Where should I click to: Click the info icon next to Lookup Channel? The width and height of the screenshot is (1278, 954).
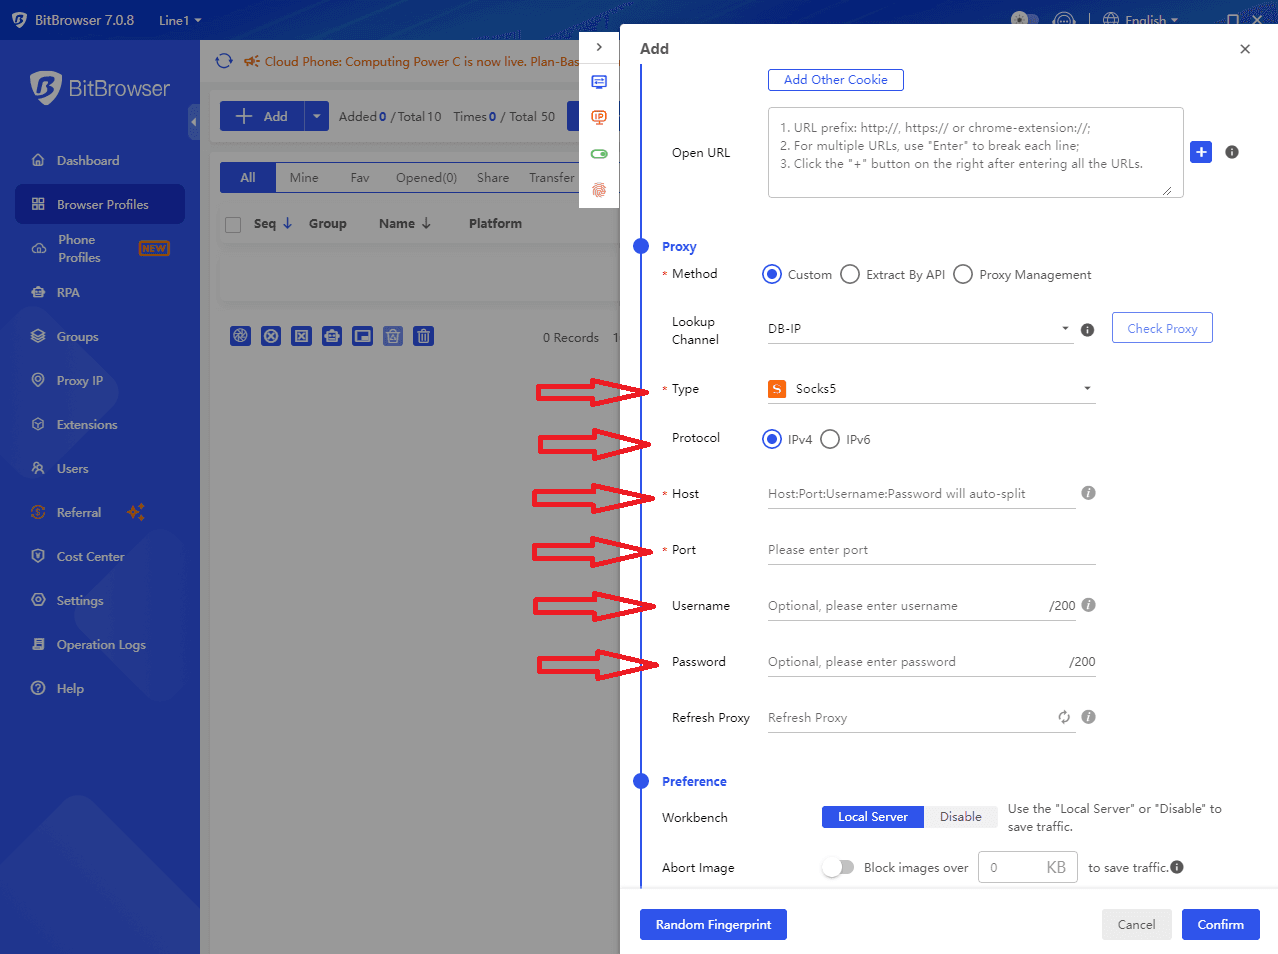(1088, 329)
